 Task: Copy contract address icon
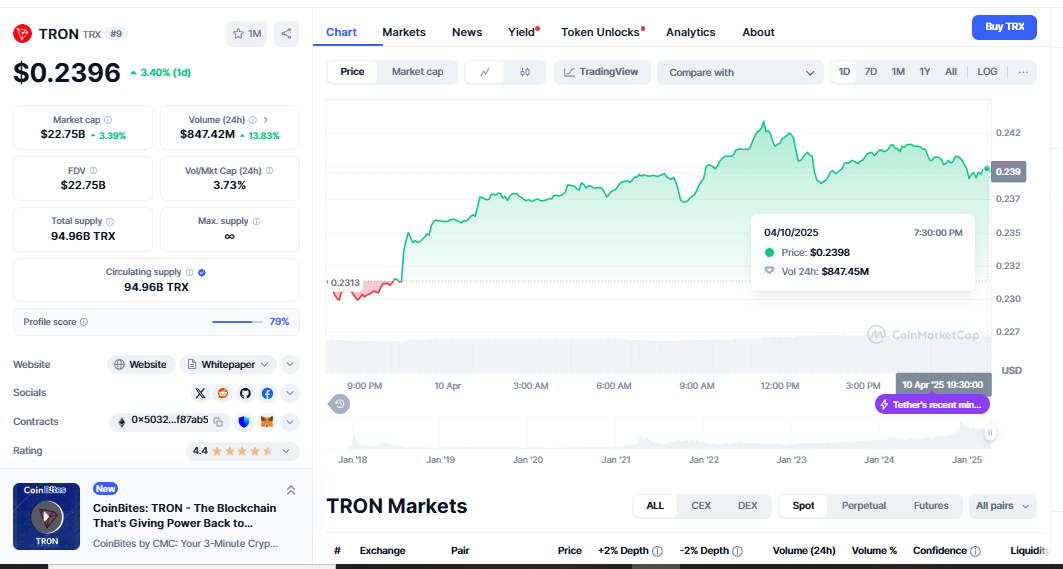coord(218,422)
